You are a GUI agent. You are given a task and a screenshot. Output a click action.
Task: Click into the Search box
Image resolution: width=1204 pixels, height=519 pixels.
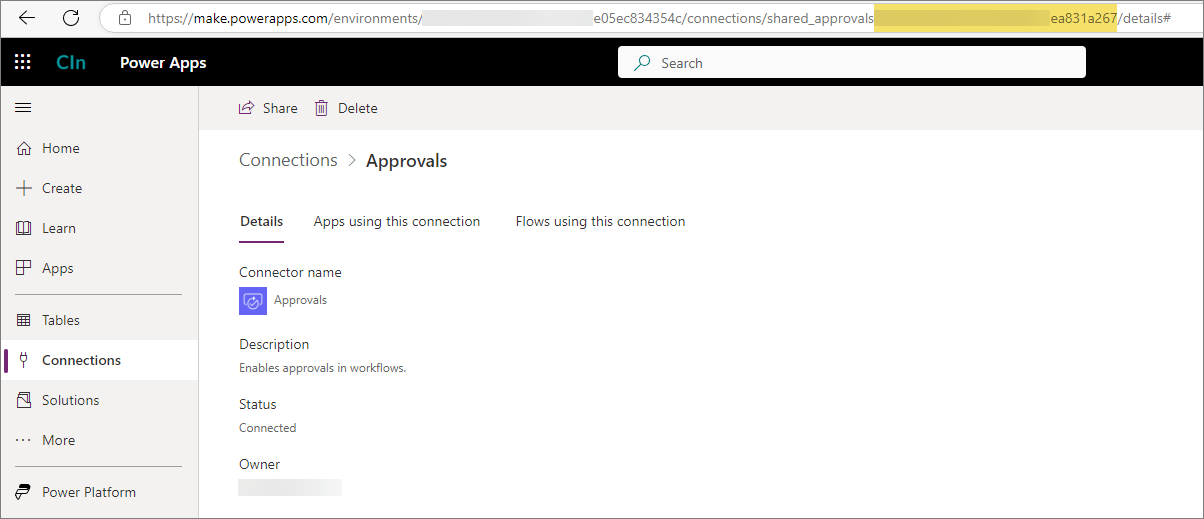(852, 62)
